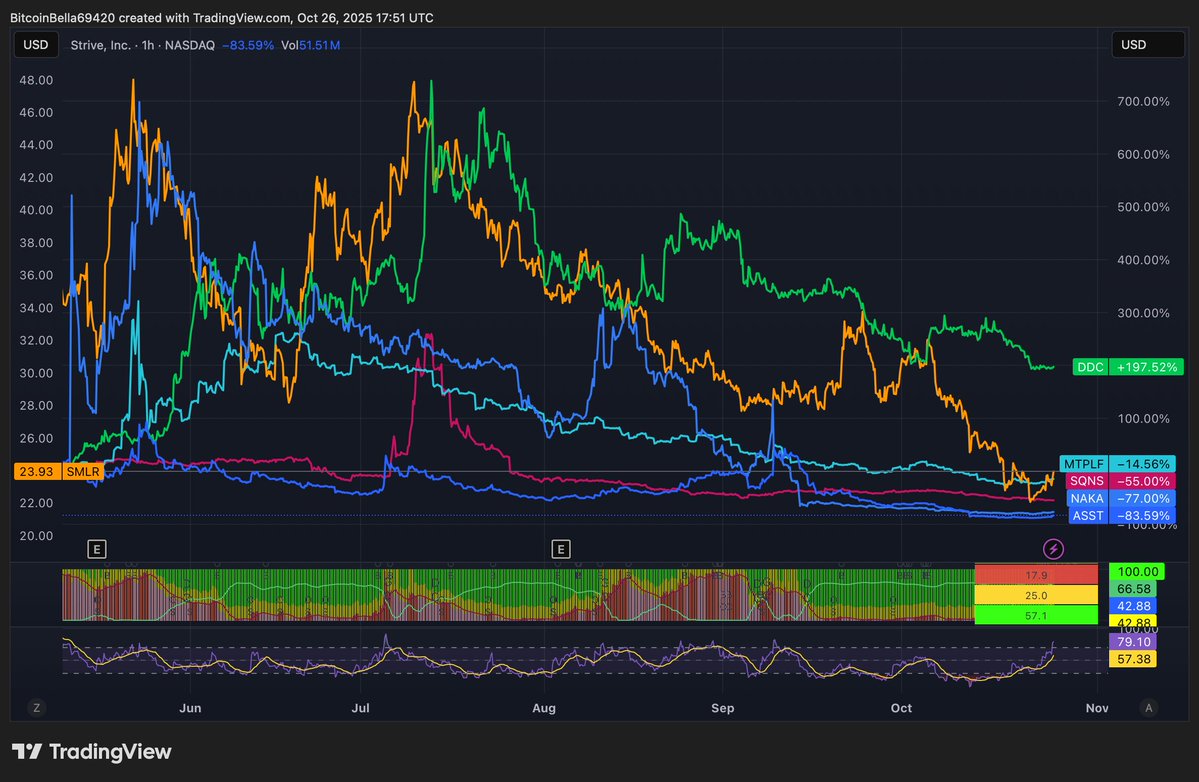Click the Z timezone button at bottom left
1199x782 pixels.
(36, 708)
